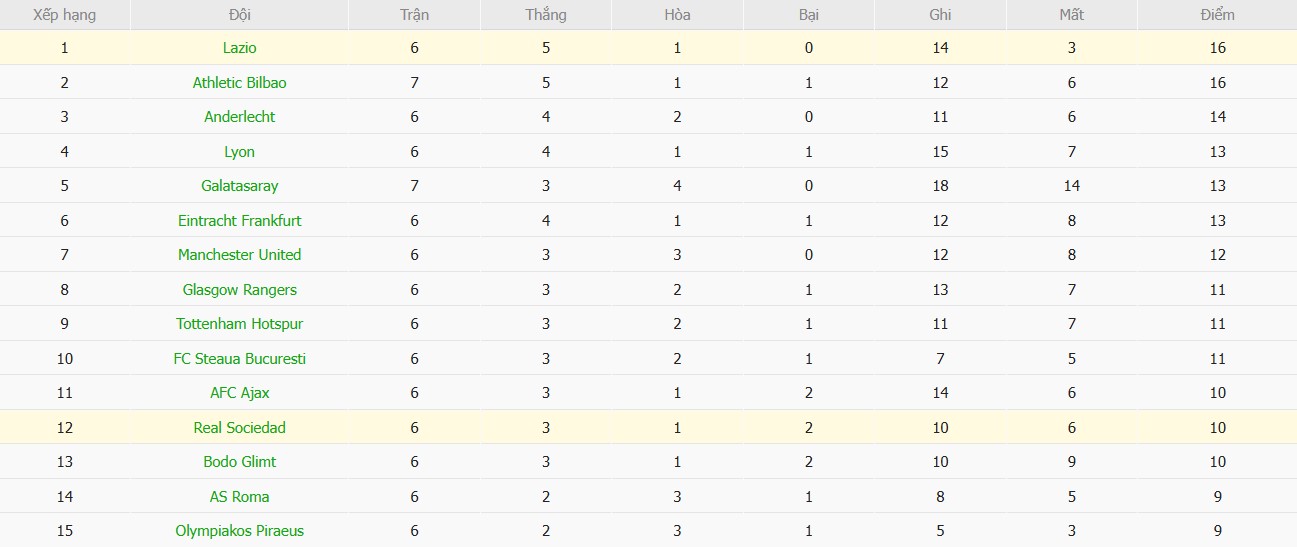This screenshot has height=547, width=1297.
Task: Select the Điểm column header
Action: 1217,15
